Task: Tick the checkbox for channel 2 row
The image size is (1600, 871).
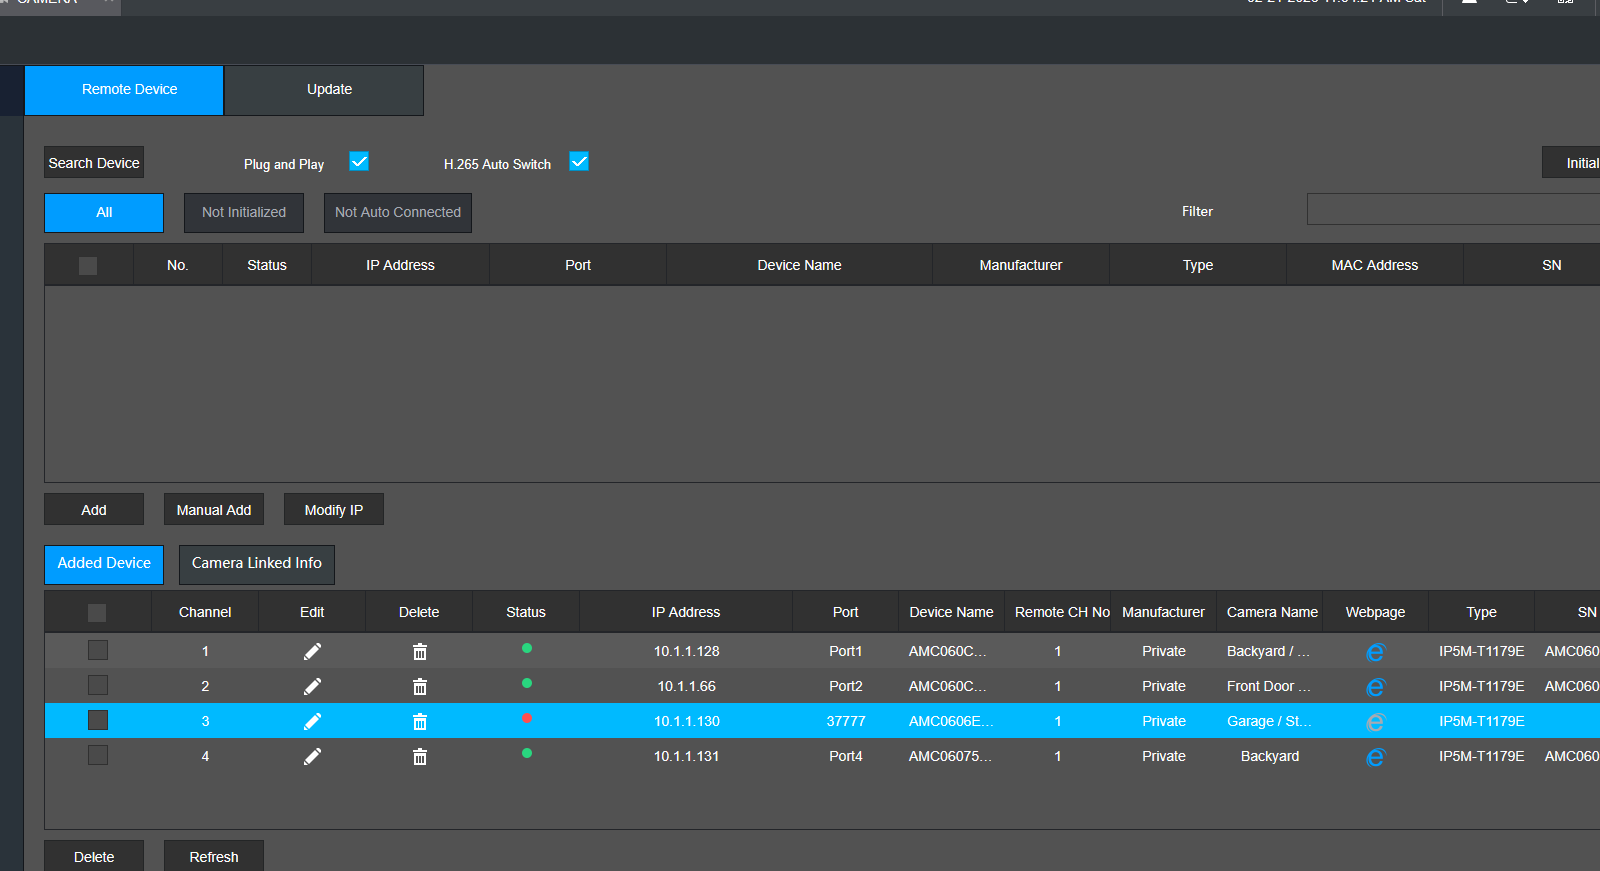Action: 98,685
